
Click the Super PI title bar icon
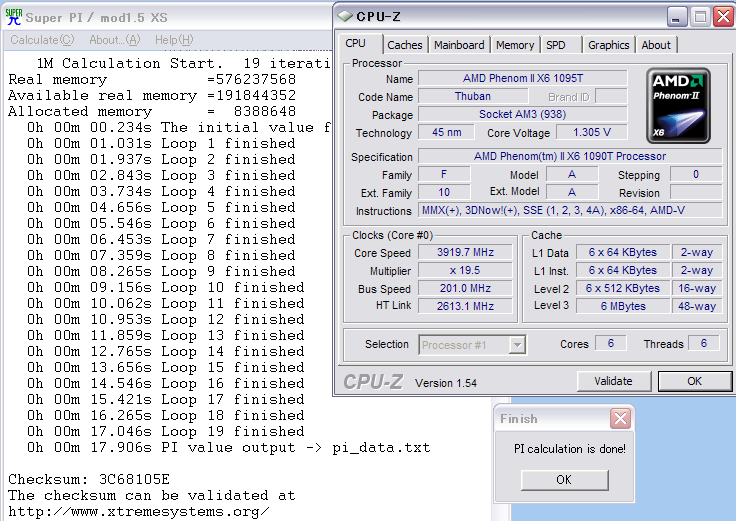tap(14, 17)
